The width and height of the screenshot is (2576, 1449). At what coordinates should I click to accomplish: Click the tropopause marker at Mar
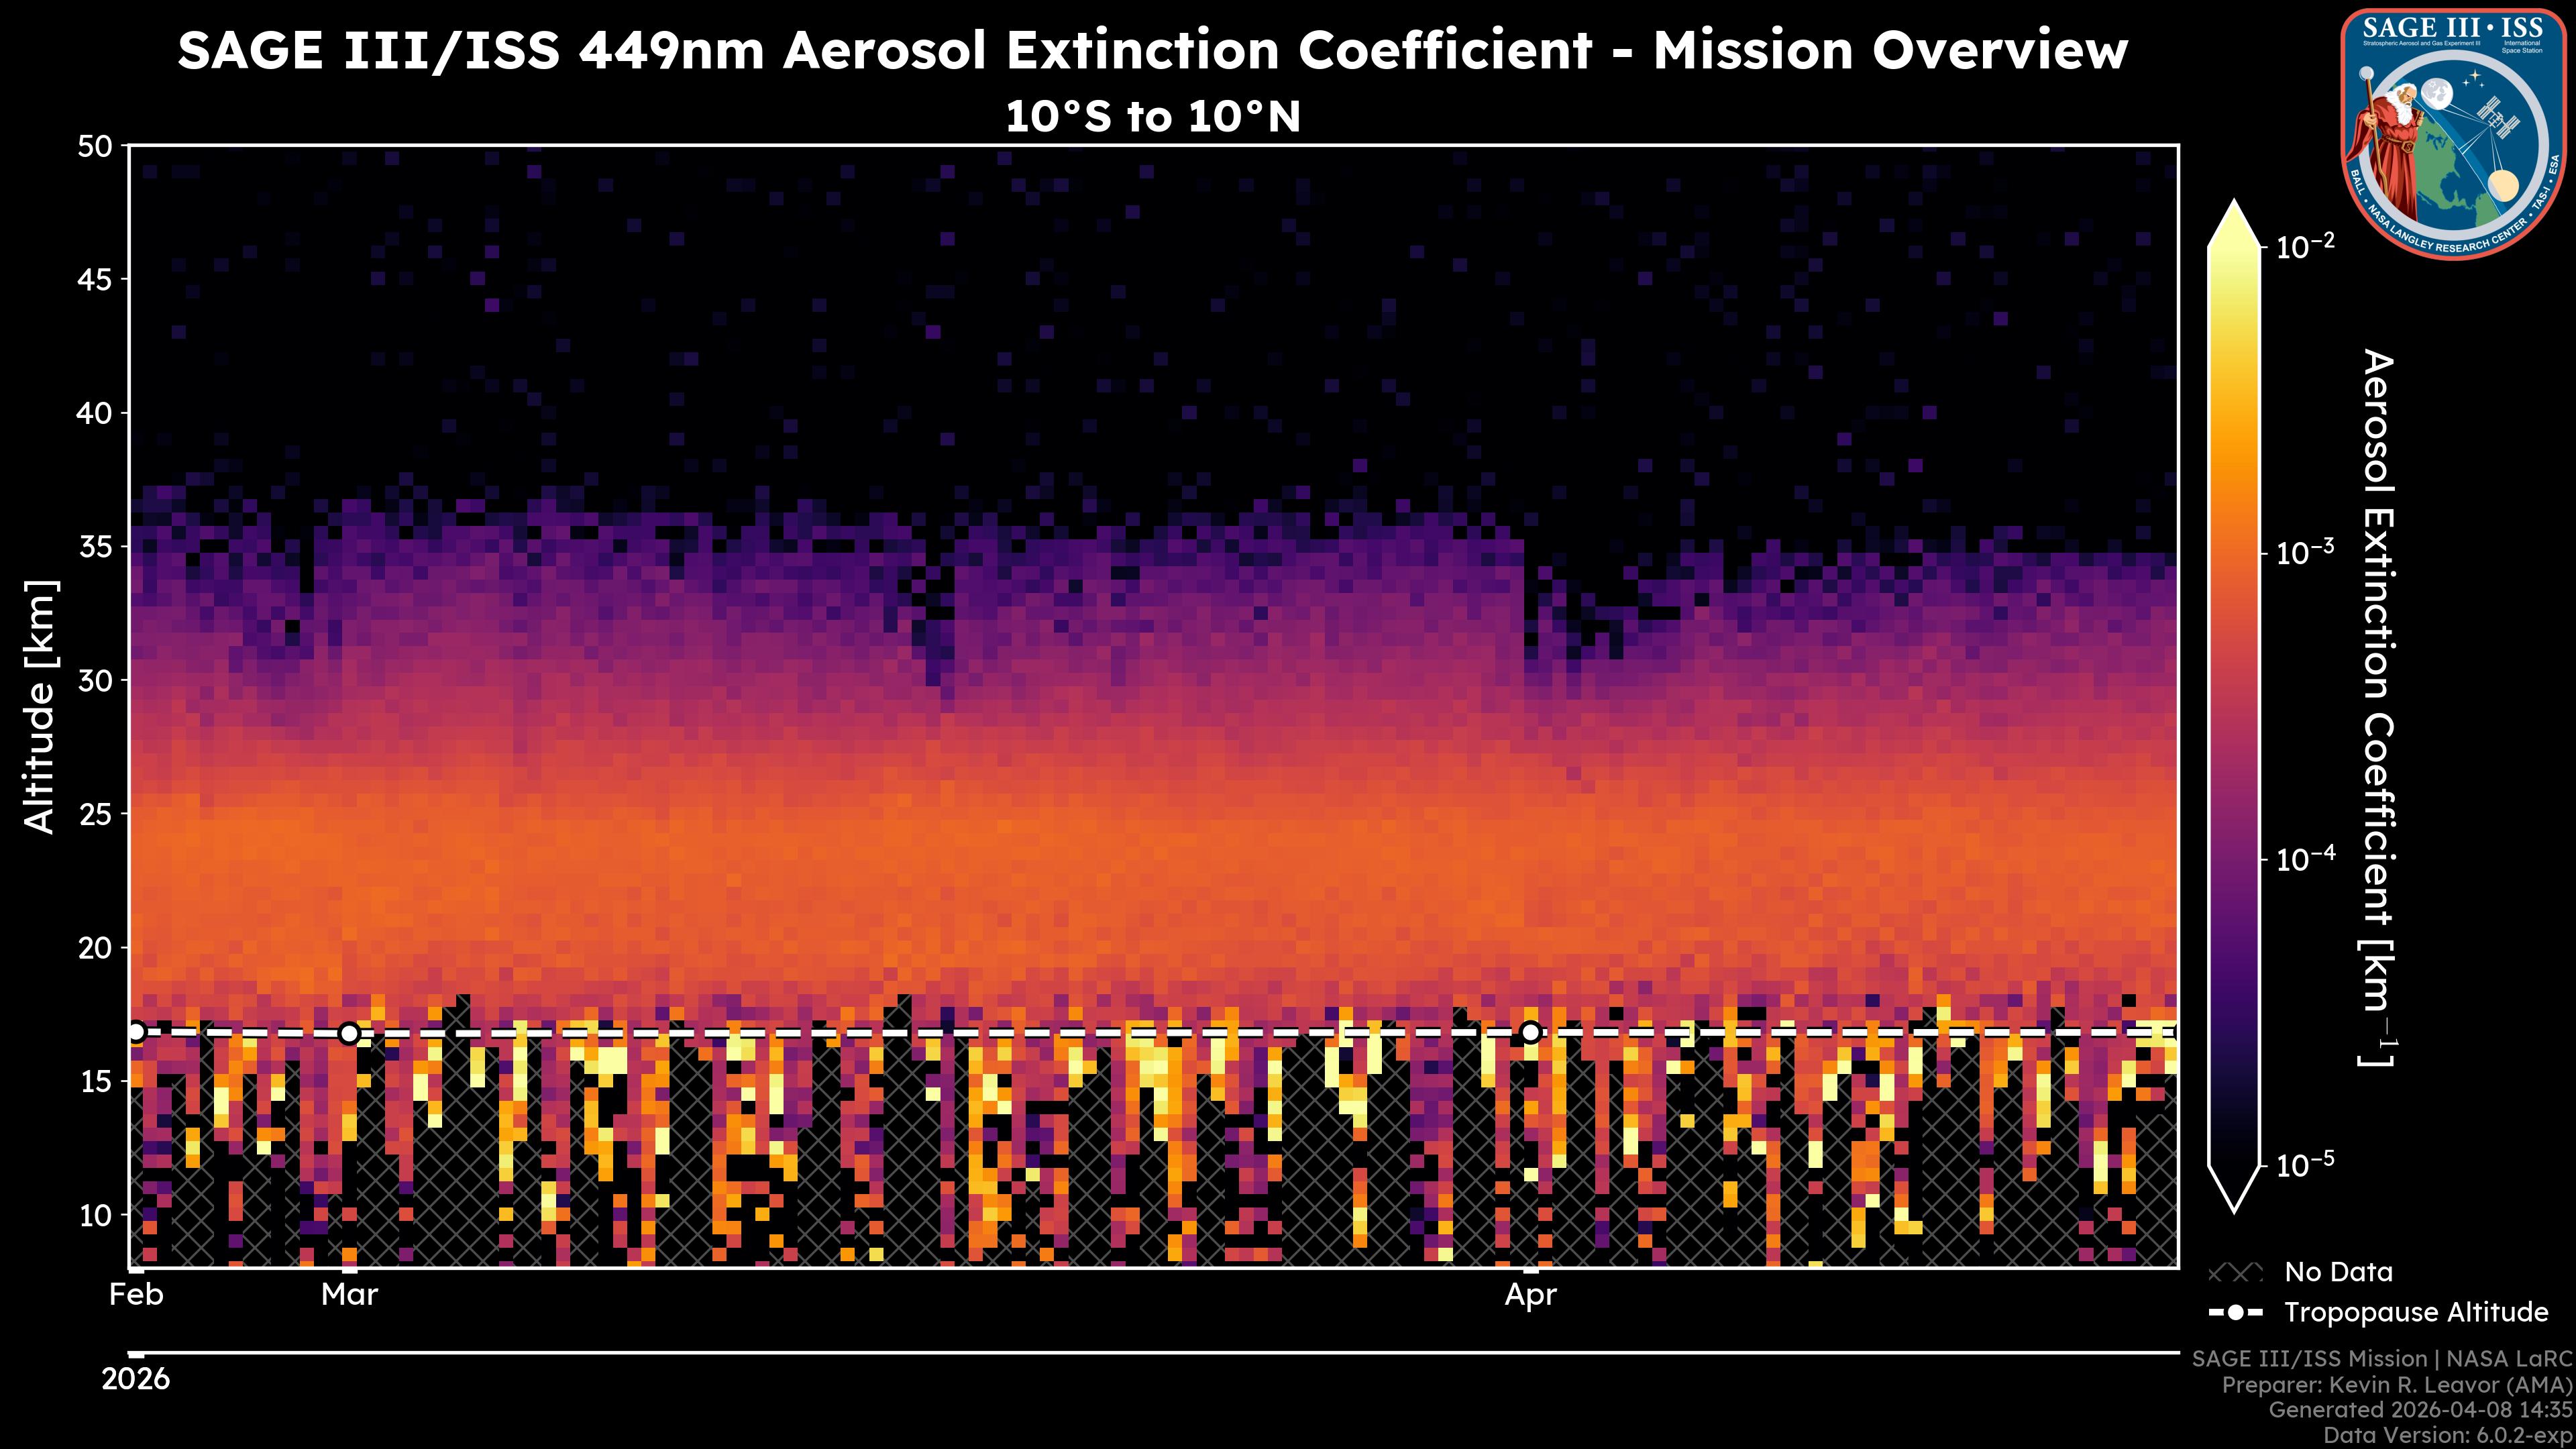click(349, 1033)
